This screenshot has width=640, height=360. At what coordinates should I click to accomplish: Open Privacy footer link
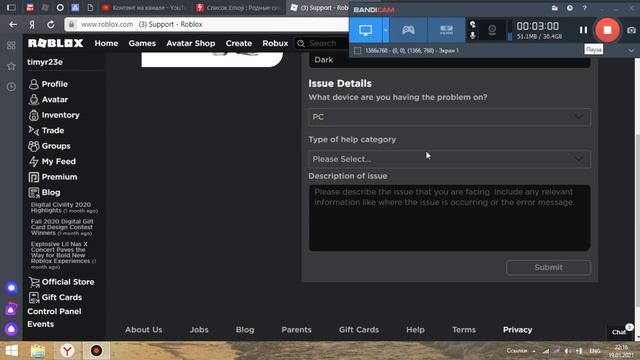(x=517, y=330)
